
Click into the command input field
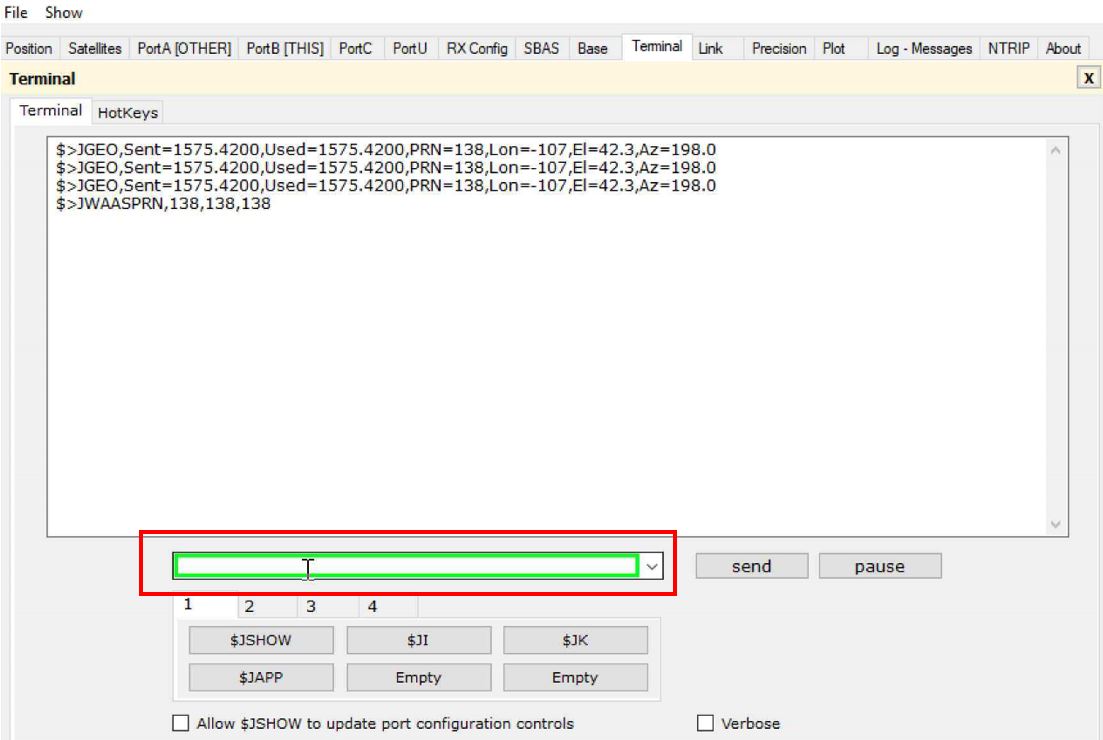(407, 566)
